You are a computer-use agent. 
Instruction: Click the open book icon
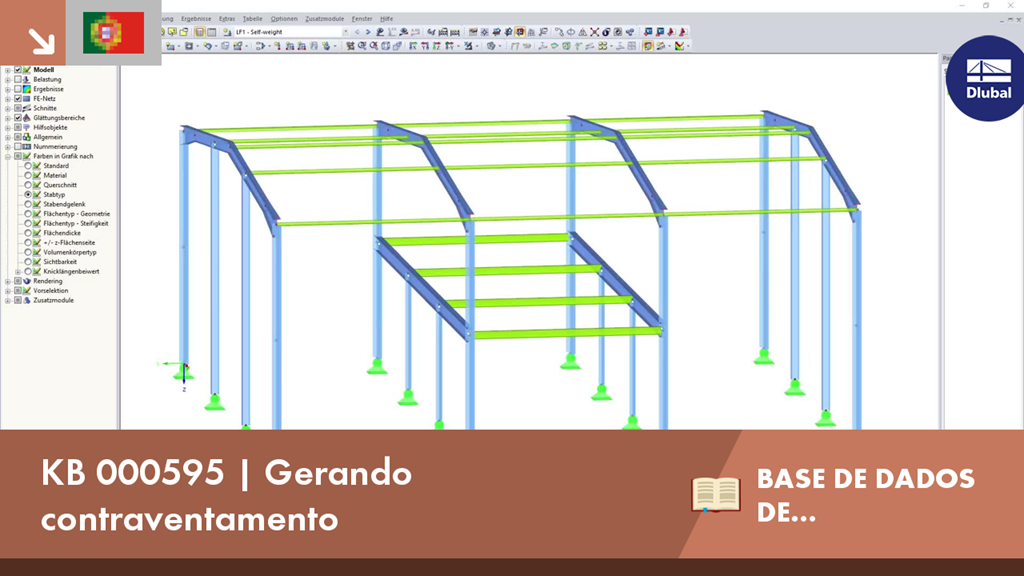pyautogui.click(x=716, y=494)
